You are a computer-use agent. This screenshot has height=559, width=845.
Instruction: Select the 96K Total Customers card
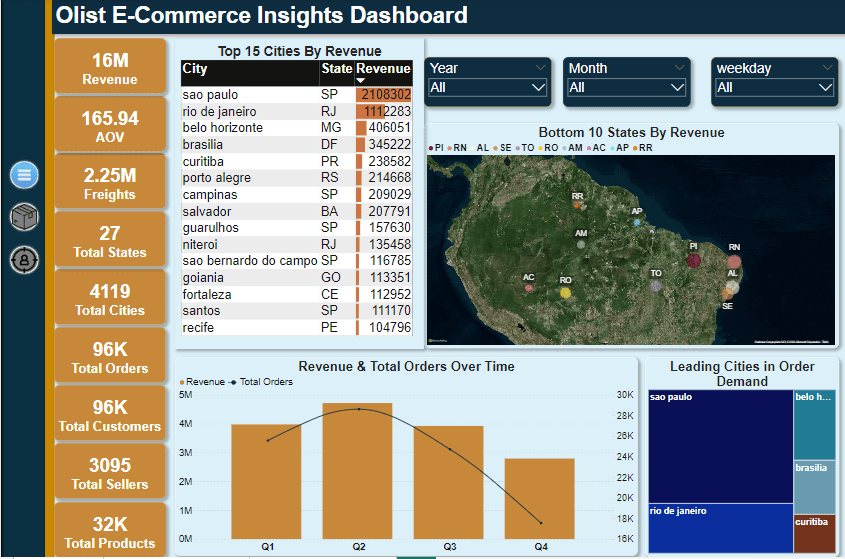(x=110, y=414)
